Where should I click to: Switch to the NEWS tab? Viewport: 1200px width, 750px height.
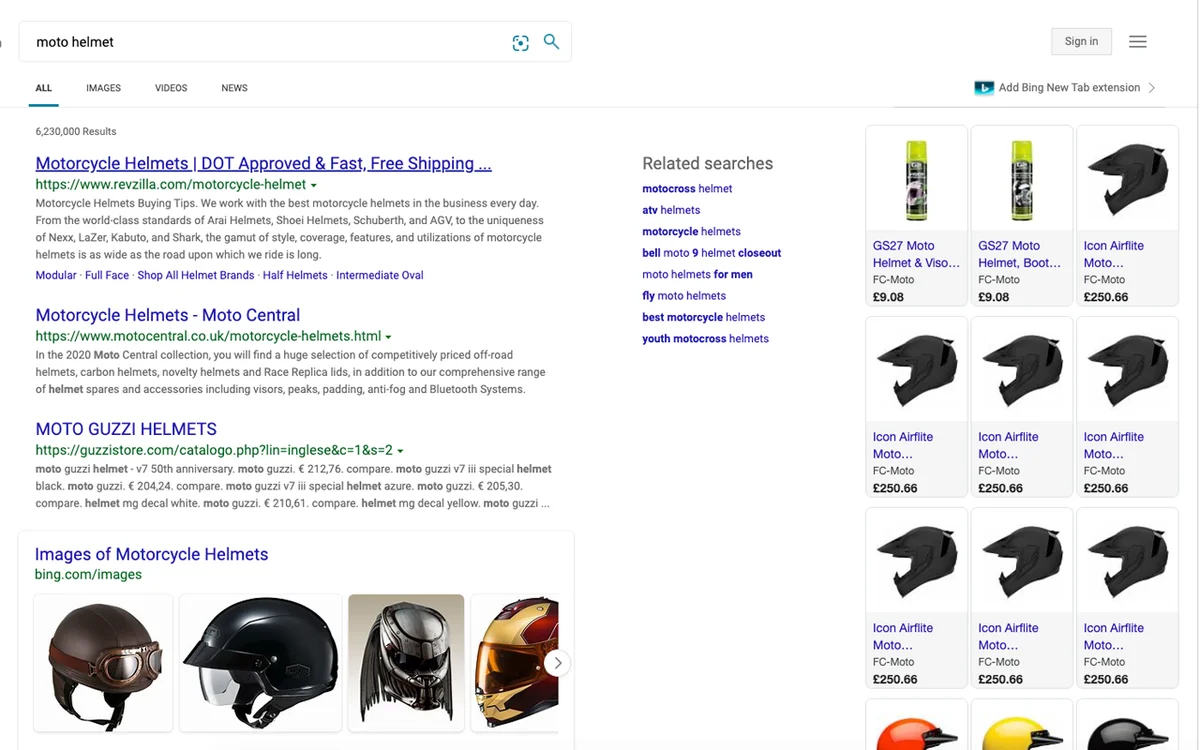(234, 88)
